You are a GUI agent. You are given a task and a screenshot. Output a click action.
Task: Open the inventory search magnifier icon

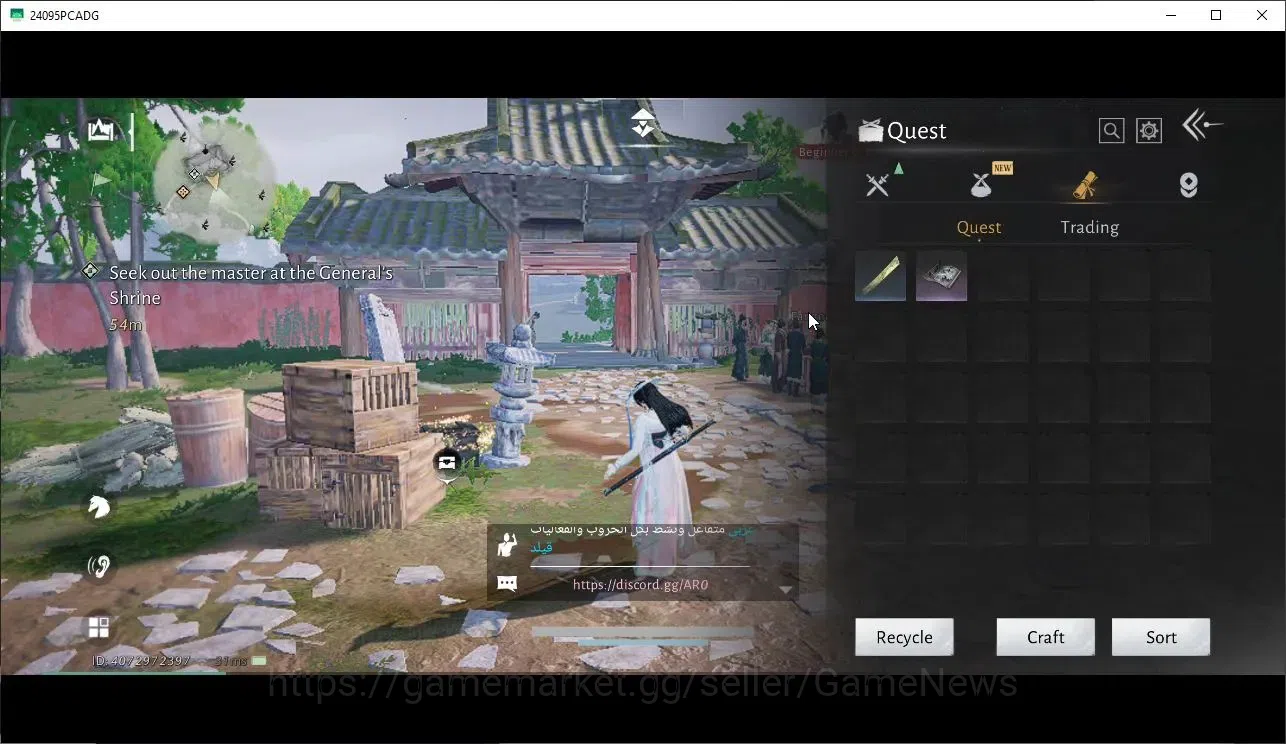1111,131
